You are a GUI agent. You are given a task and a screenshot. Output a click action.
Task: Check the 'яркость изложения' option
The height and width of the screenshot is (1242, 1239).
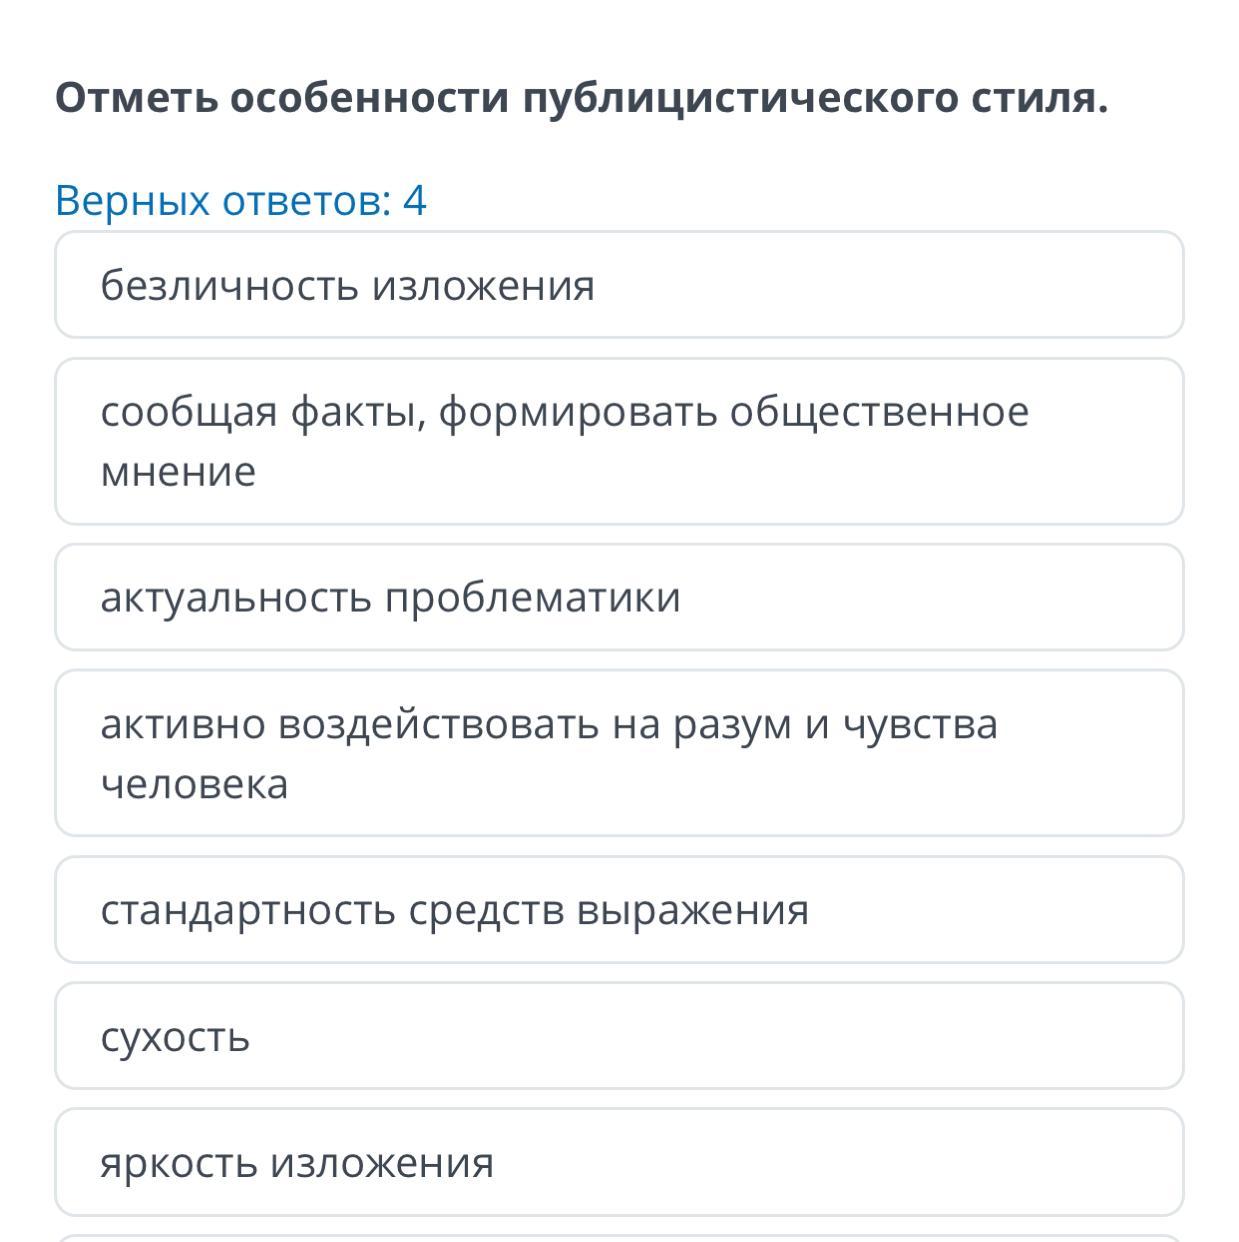pos(618,1162)
